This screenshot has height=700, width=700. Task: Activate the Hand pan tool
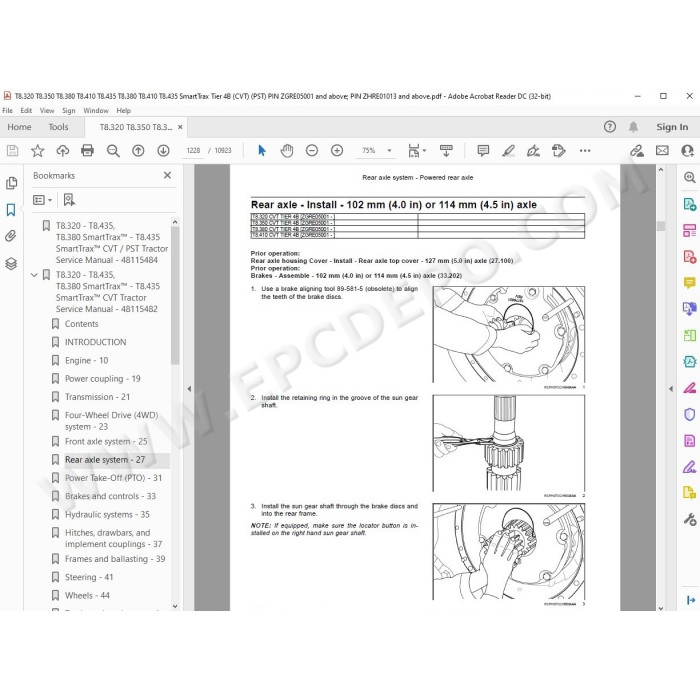click(287, 151)
